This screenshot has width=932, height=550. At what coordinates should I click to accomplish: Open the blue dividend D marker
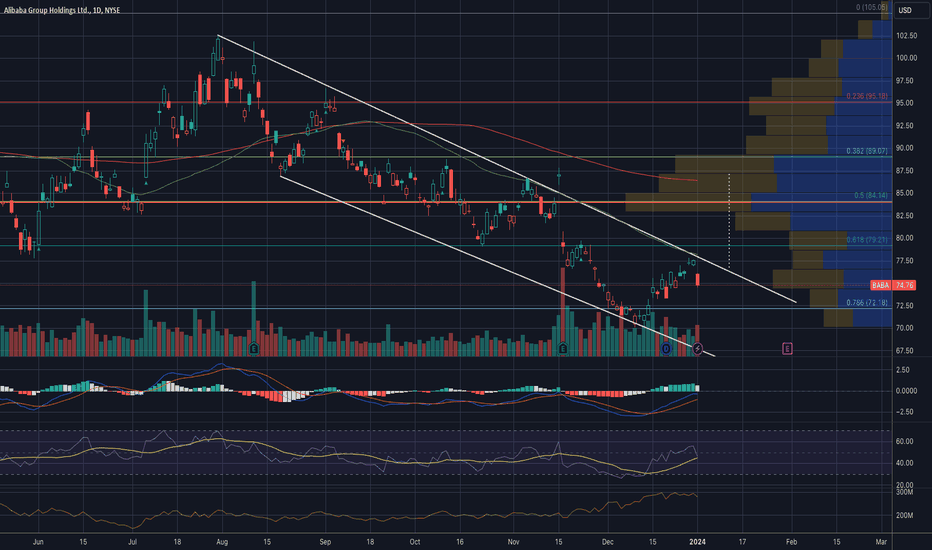(666, 349)
